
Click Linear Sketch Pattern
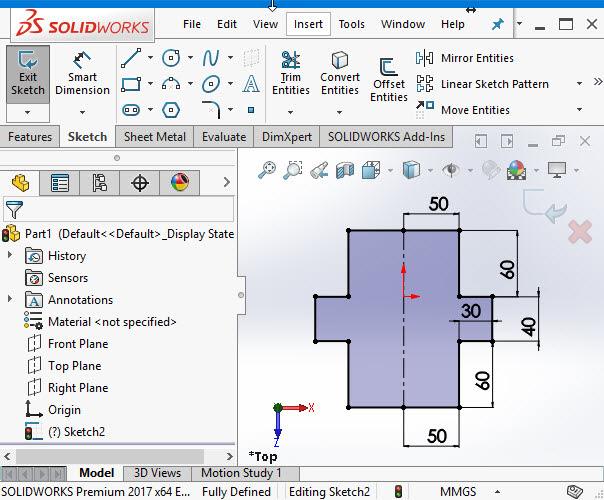482,84
